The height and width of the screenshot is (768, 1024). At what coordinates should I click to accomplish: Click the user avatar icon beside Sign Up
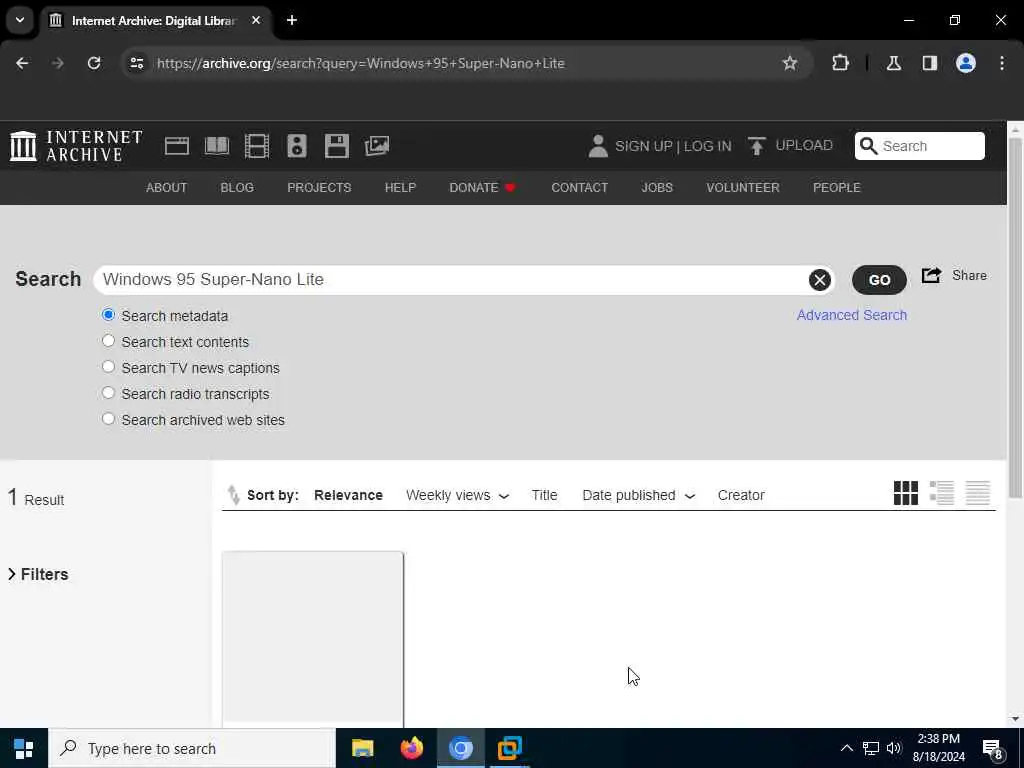598,146
